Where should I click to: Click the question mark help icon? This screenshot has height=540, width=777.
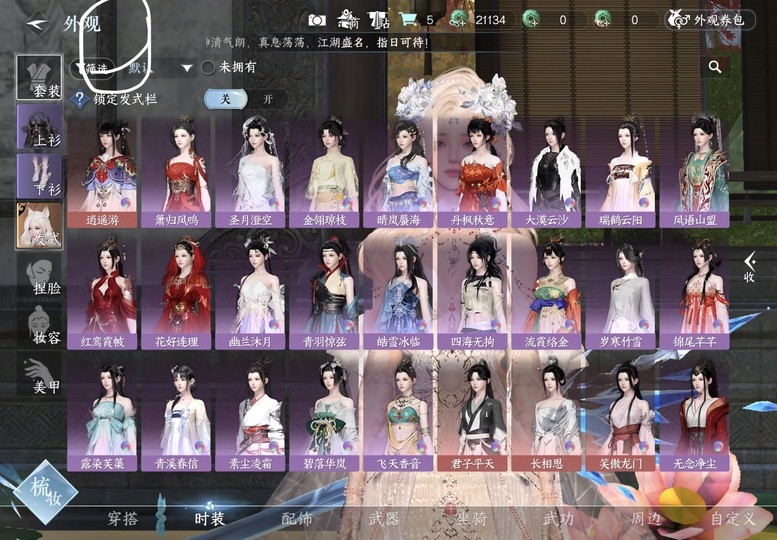pos(79,99)
